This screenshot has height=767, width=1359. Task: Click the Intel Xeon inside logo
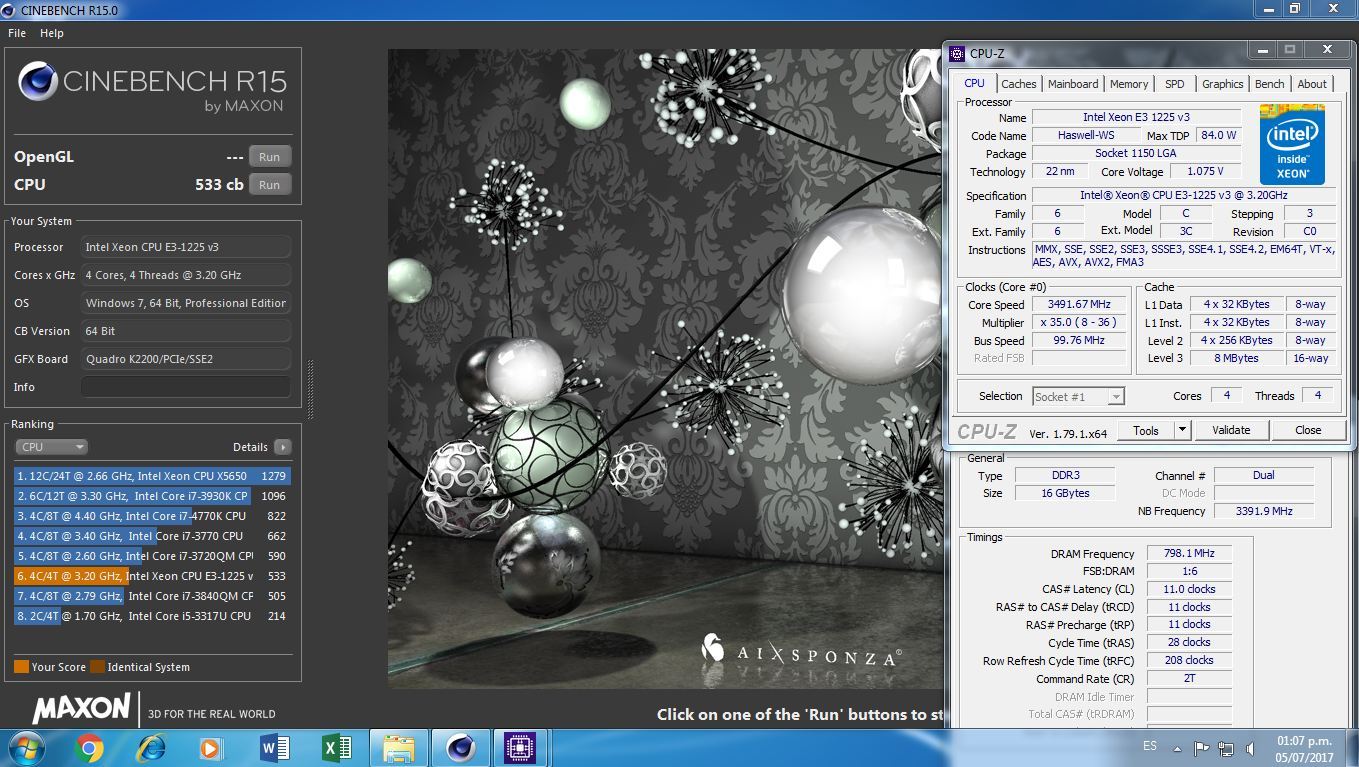click(x=1292, y=145)
